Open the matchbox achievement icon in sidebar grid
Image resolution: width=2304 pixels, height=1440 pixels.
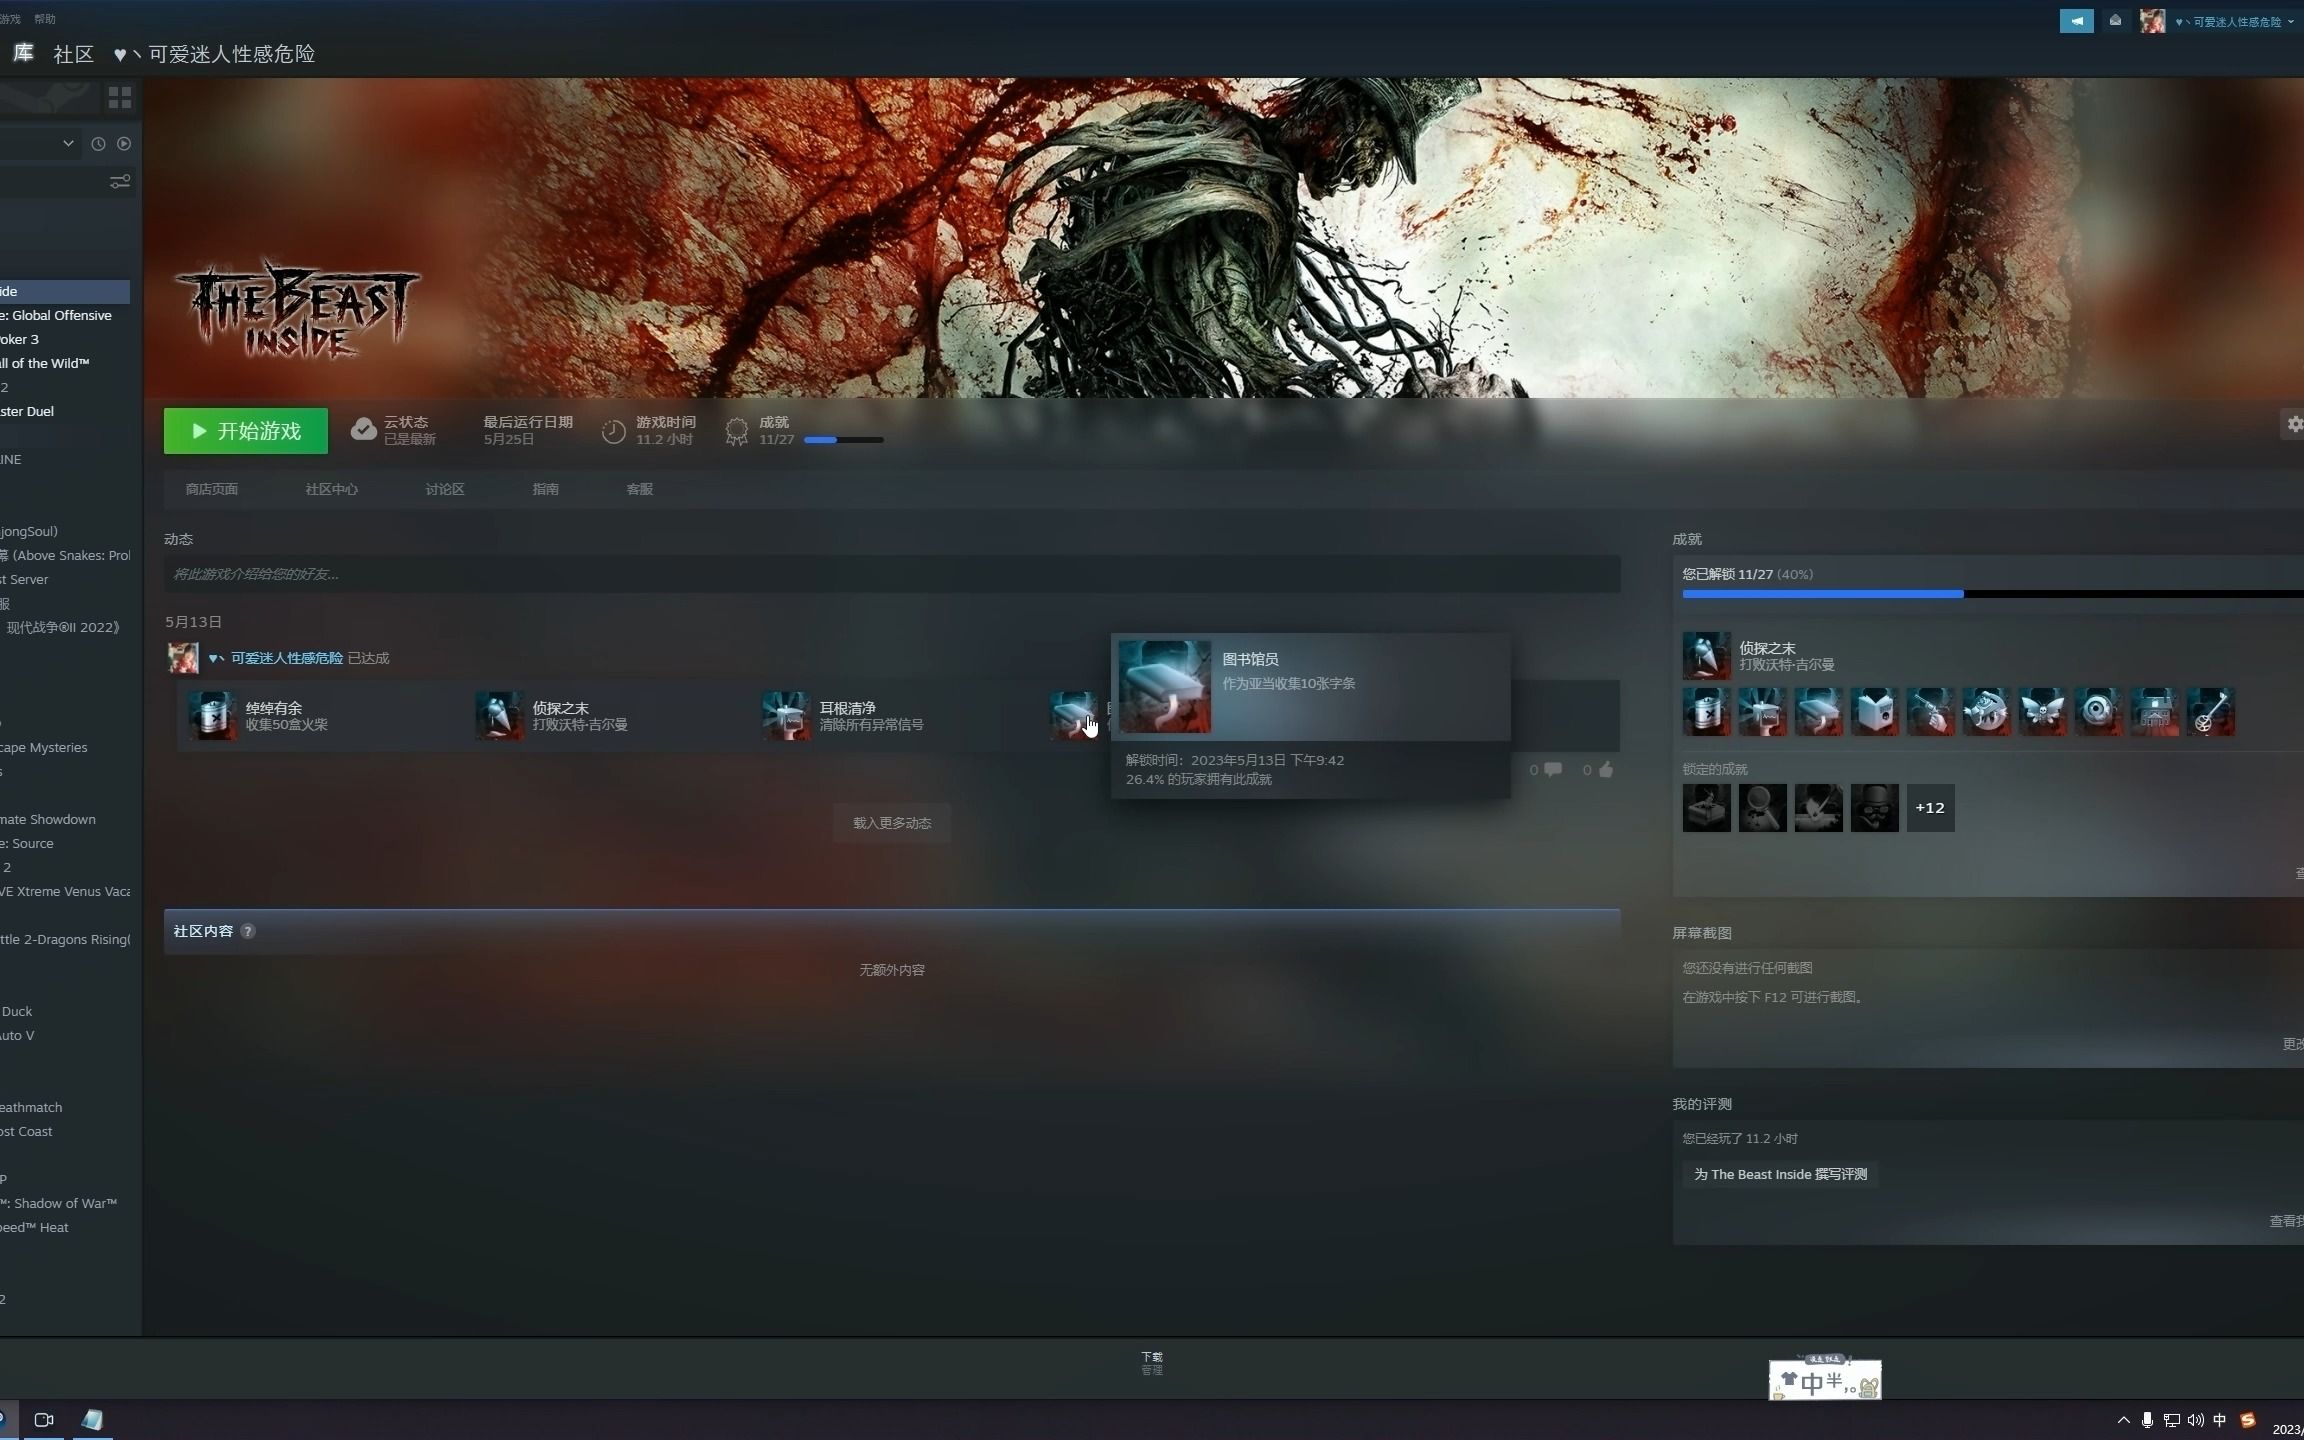pyautogui.click(x=1707, y=712)
